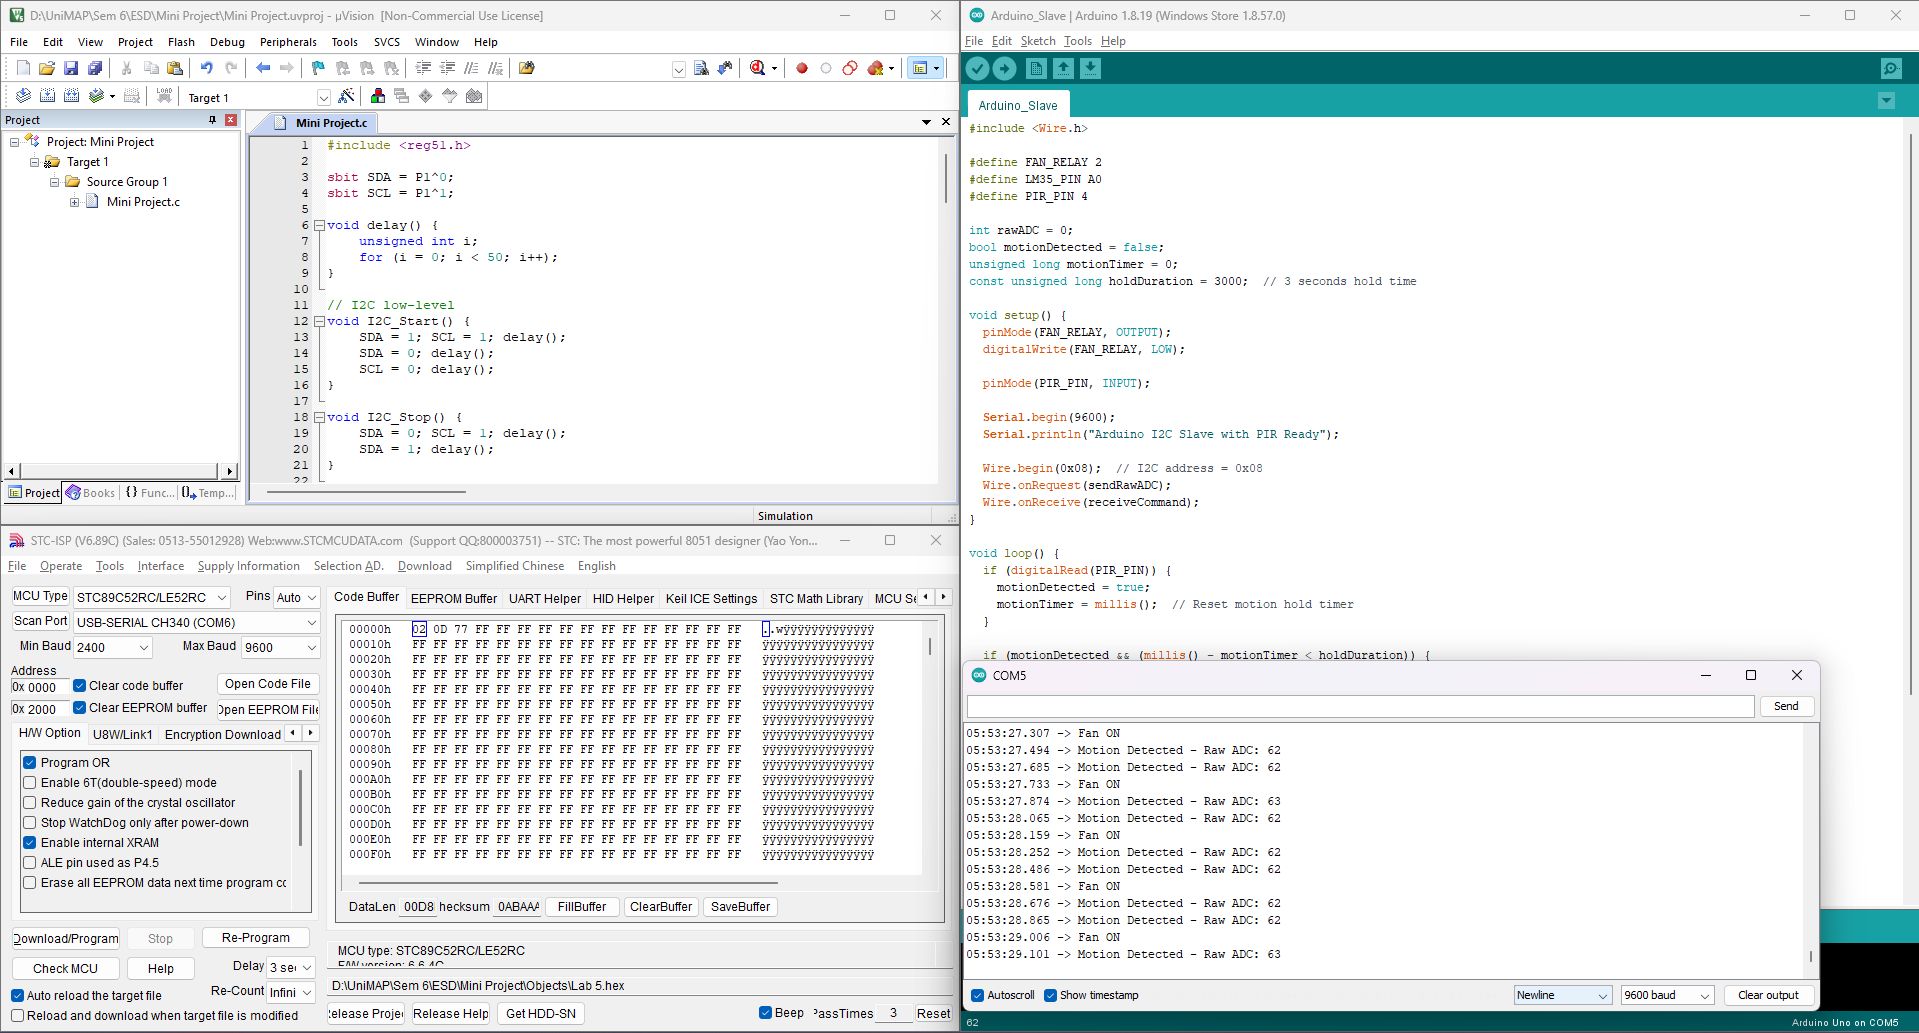1919x1033 pixels.
Task: Click Undo icon in µVision toolbar
Action: (206, 68)
